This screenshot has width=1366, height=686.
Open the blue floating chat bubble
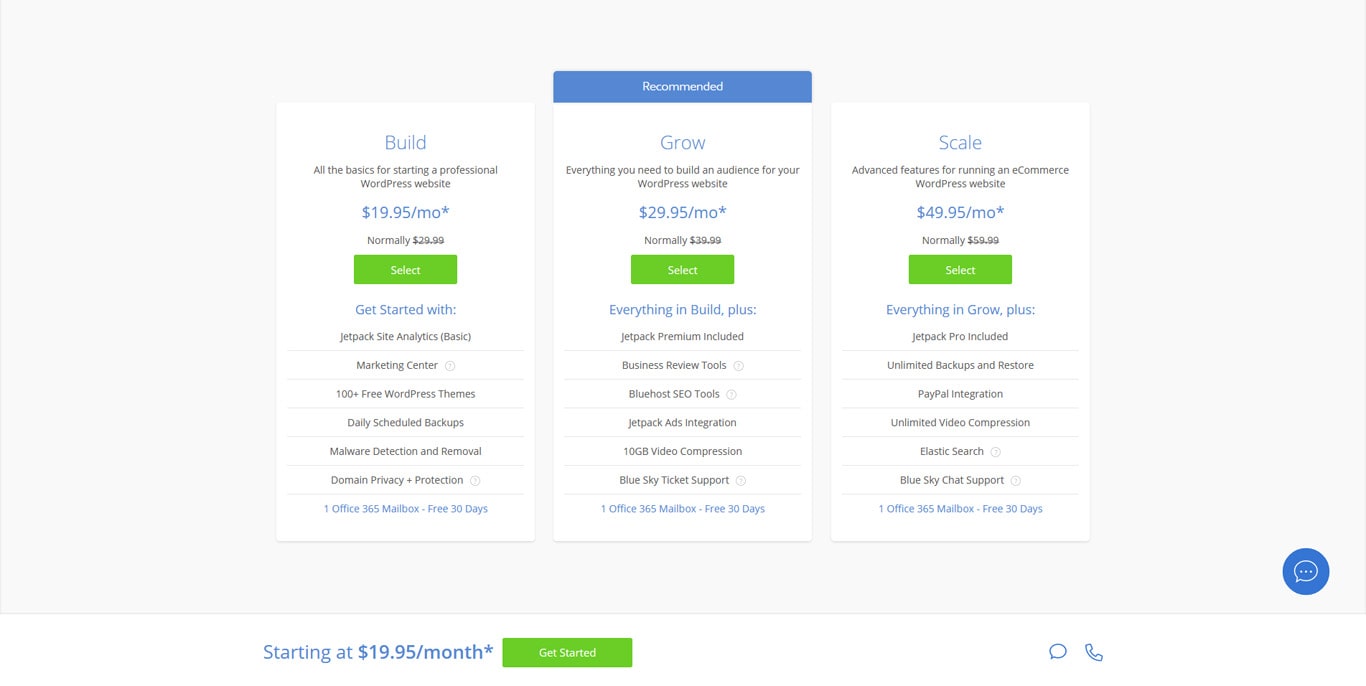point(1305,571)
